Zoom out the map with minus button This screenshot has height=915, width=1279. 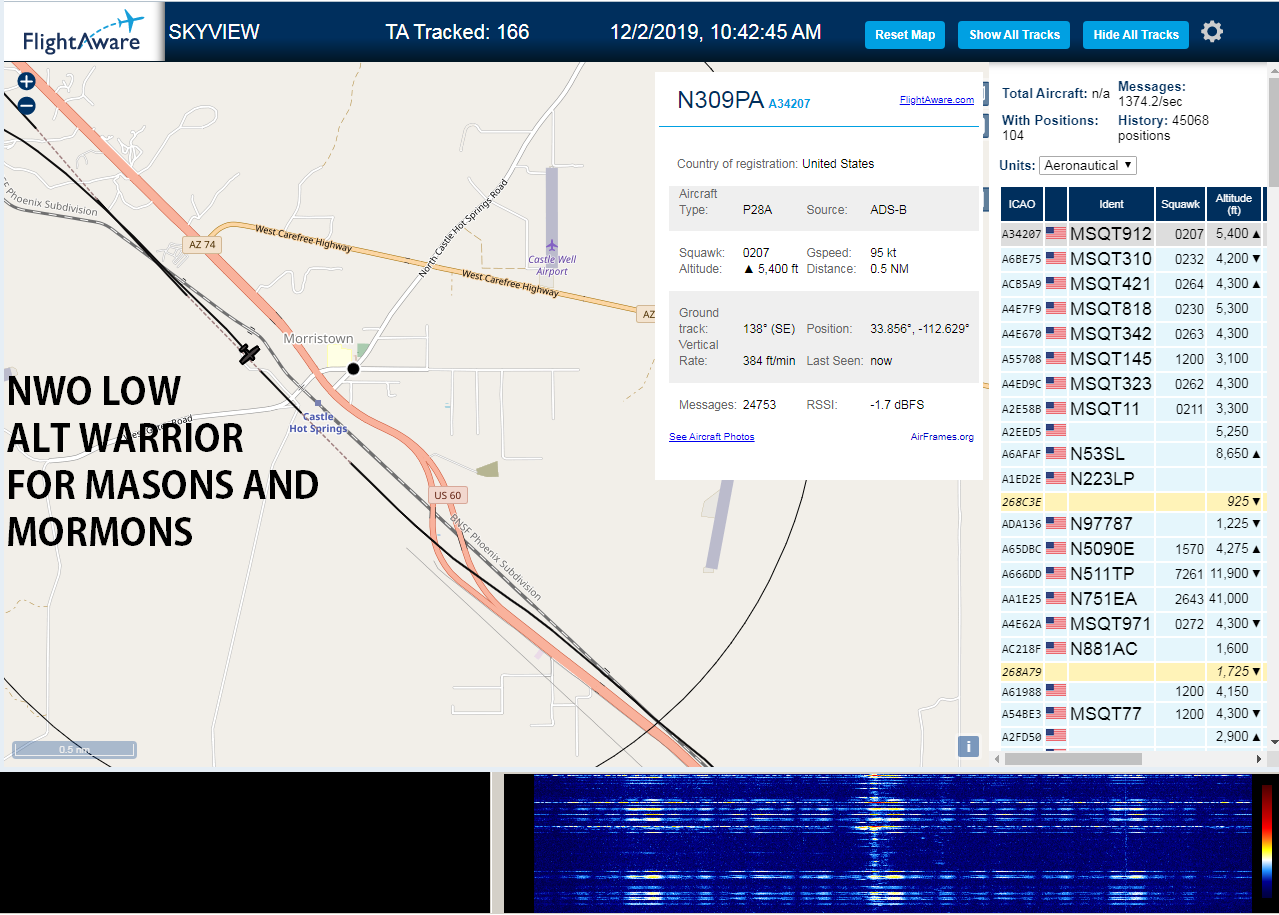(x=26, y=105)
